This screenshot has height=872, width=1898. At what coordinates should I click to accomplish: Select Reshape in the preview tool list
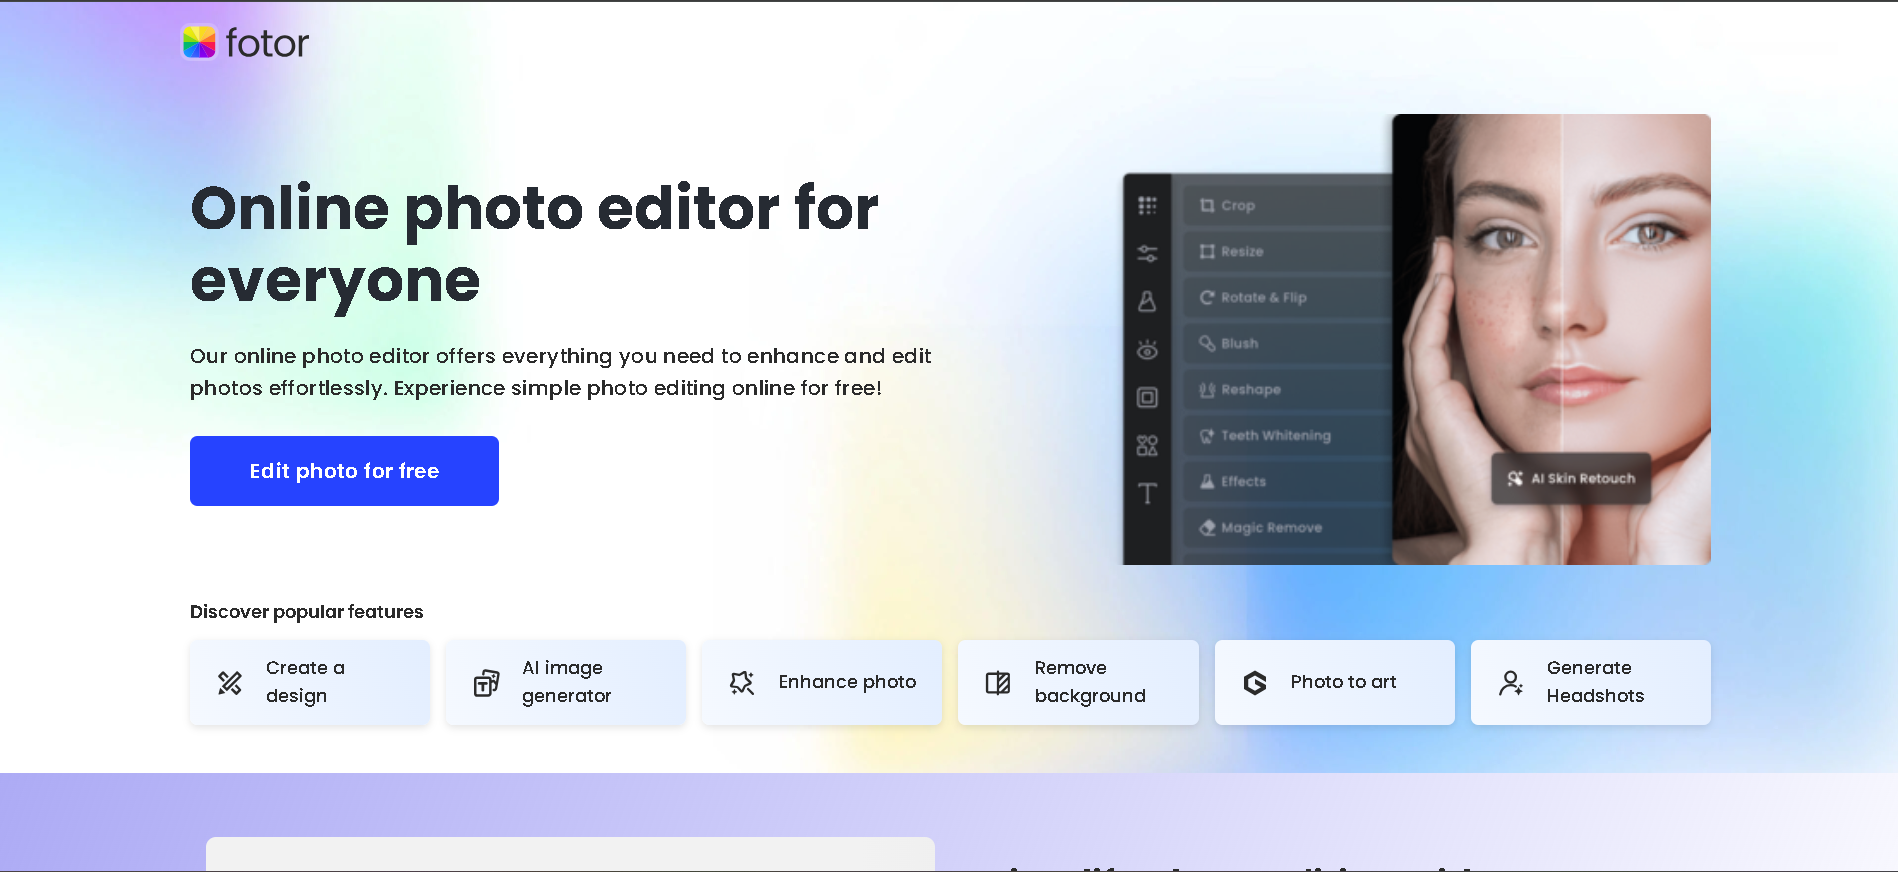click(1288, 389)
